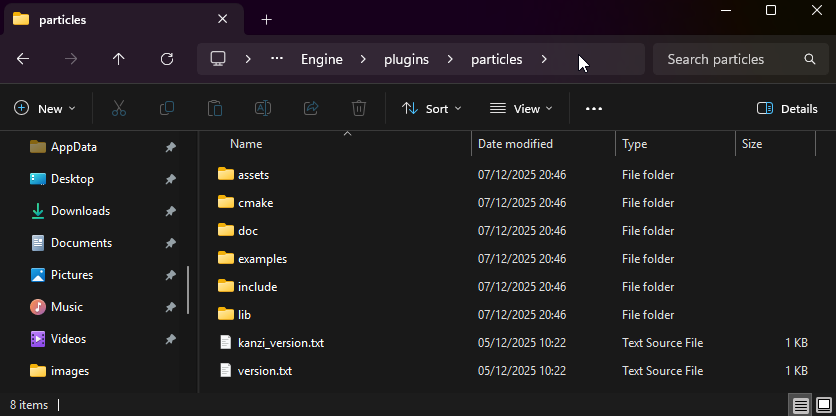The image size is (836, 416).
Task: Unpin AppData using its pin icon
Action: click(x=171, y=147)
